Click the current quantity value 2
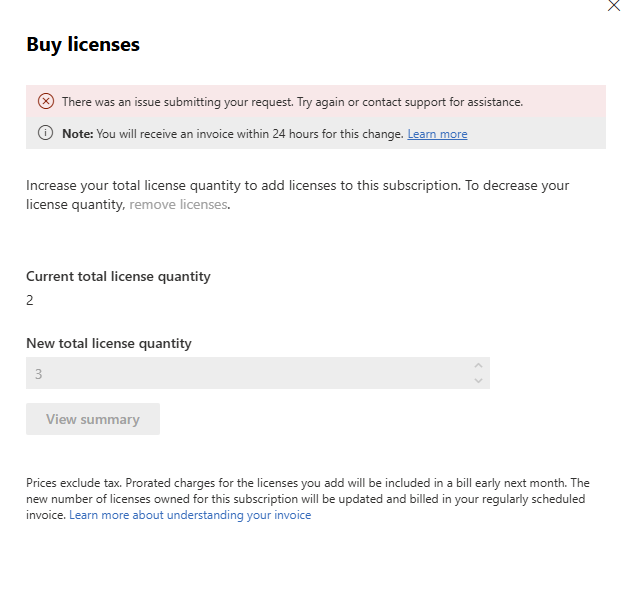Screen dimensions: 624x595 pos(30,300)
